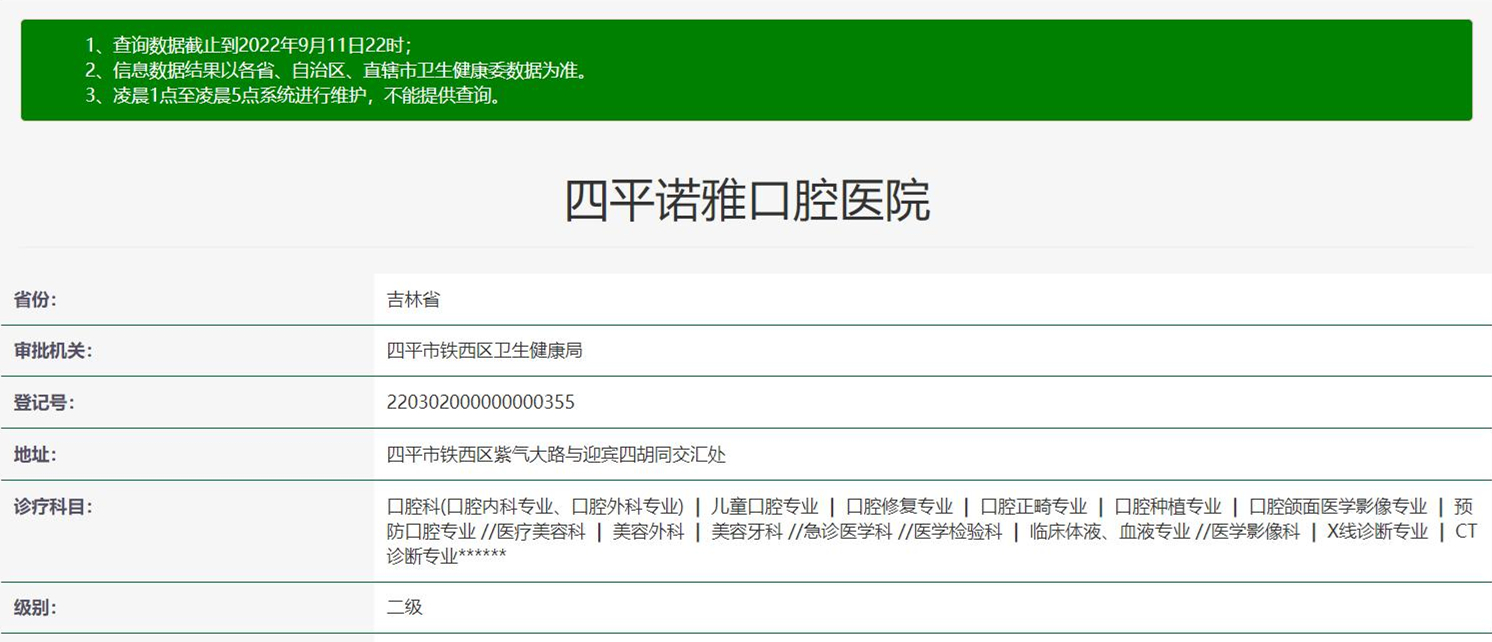Select the 二级 level value
This screenshot has height=642, width=1492.
(x=405, y=607)
